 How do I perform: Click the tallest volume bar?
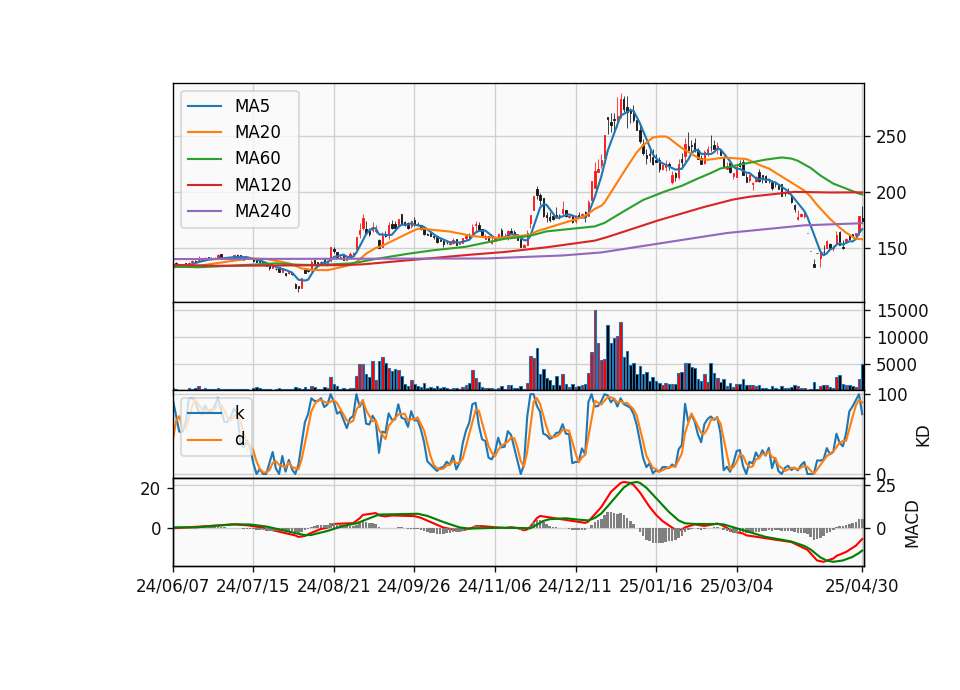click(x=595, y=350)
